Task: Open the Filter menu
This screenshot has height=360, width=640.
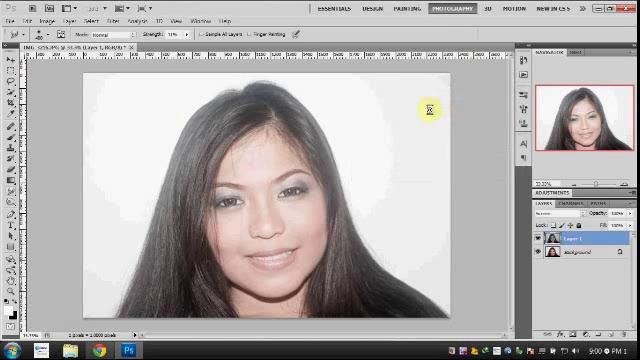Action: (x=113, y=21)
